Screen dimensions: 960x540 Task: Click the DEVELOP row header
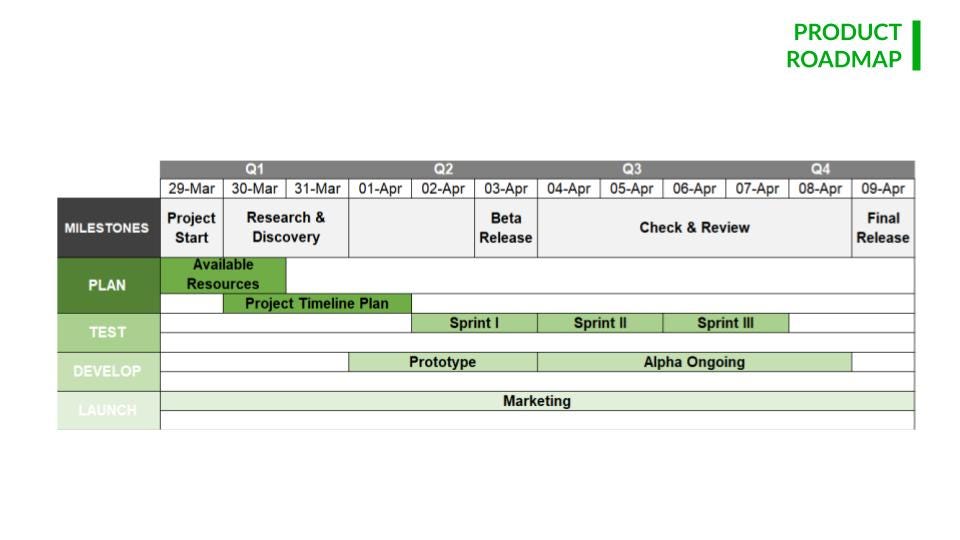click(109, 372)
